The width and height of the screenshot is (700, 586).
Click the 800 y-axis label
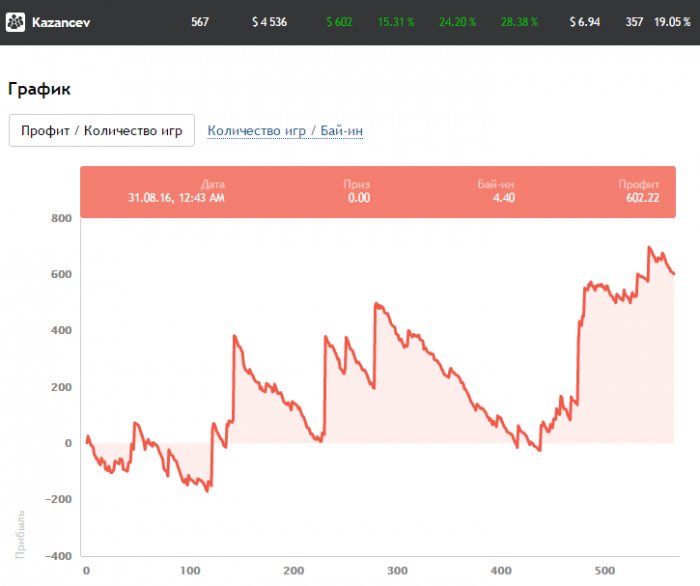(x=61, y=218)
